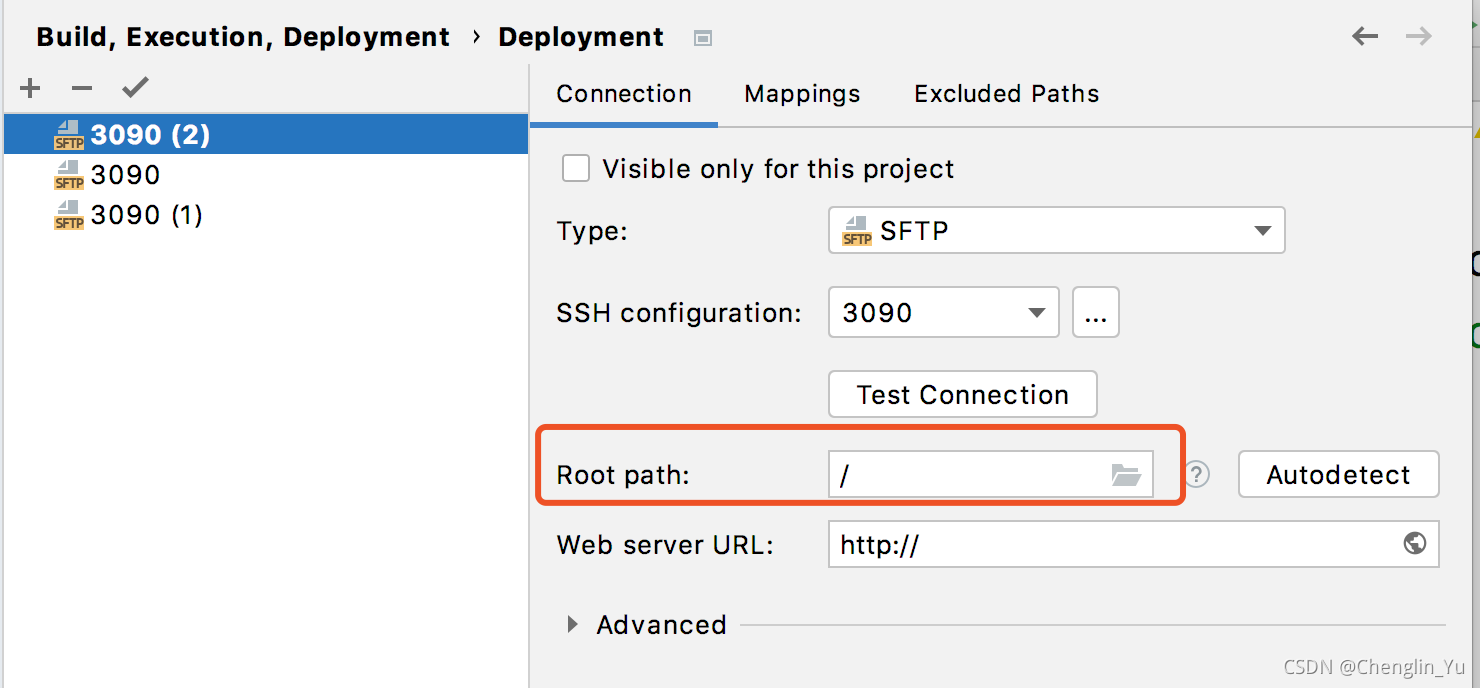Expand the Advanced section
The image size is (1480, 688).
click(573, 625)
